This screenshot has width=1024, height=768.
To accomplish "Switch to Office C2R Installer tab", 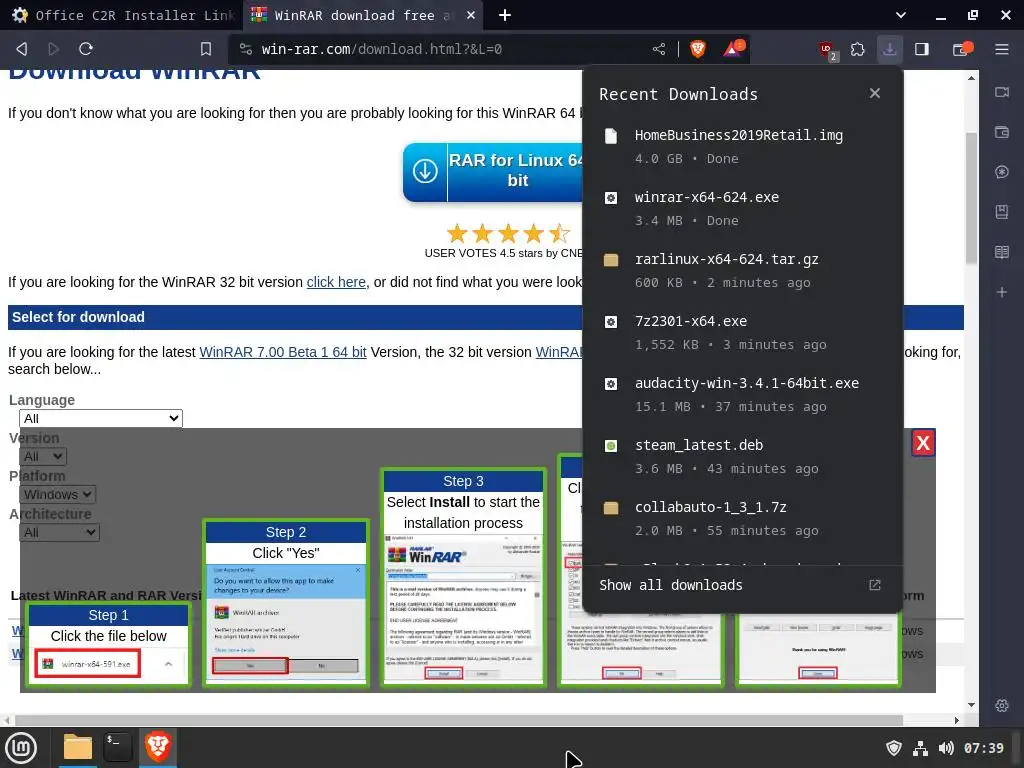I will (121, 15).
